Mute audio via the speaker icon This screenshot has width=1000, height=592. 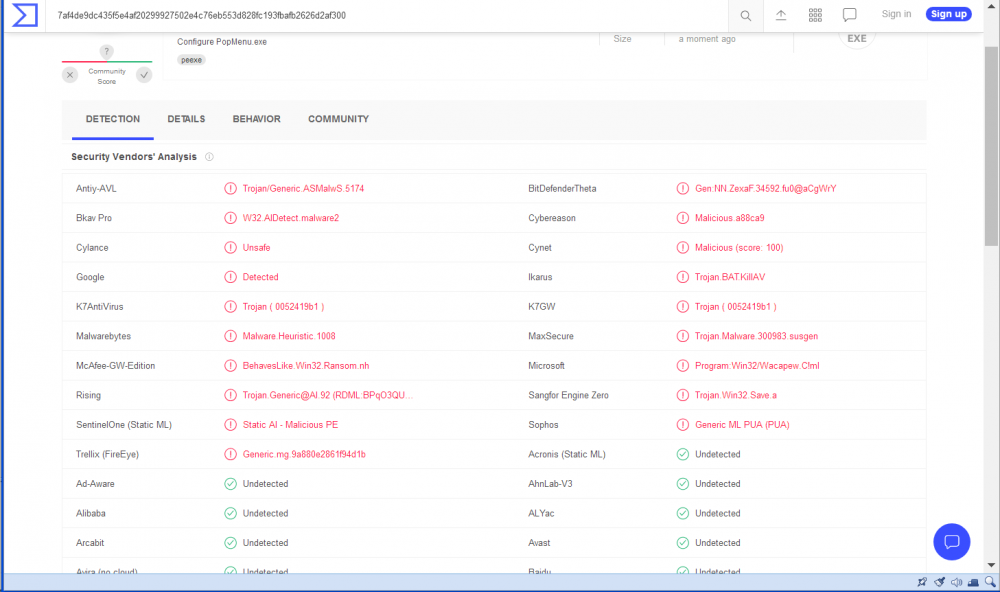pos(956,581)
